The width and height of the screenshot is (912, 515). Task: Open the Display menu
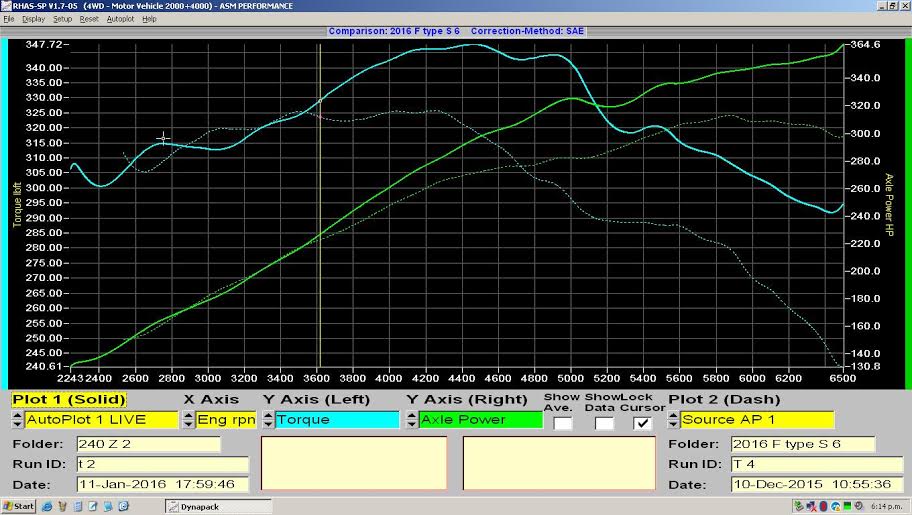[x=33, y=19]
